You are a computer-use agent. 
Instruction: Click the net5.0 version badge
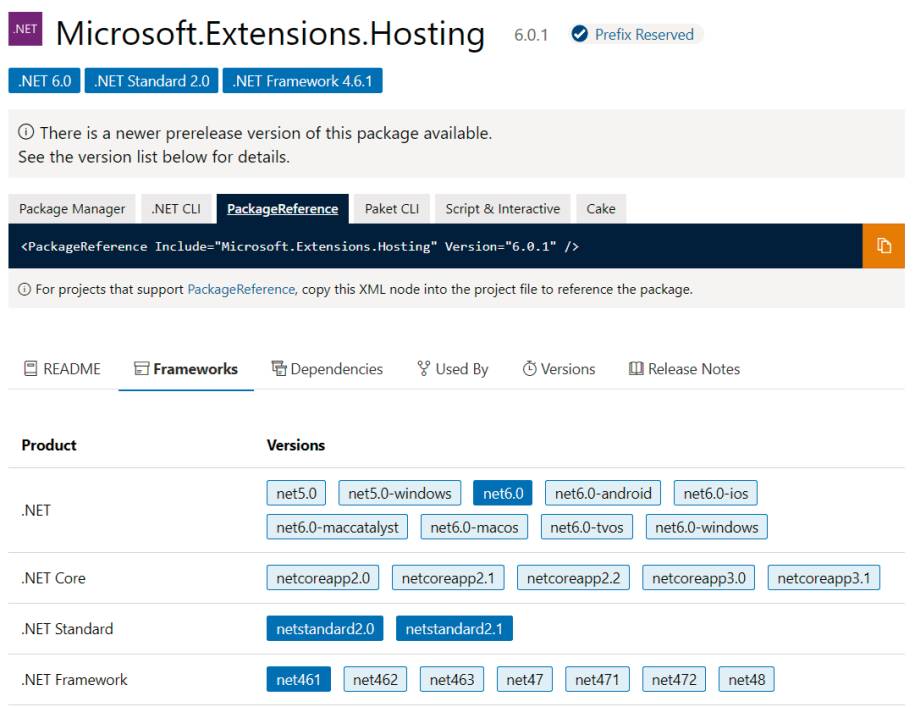pyautogui.click(x=296, y=494)
